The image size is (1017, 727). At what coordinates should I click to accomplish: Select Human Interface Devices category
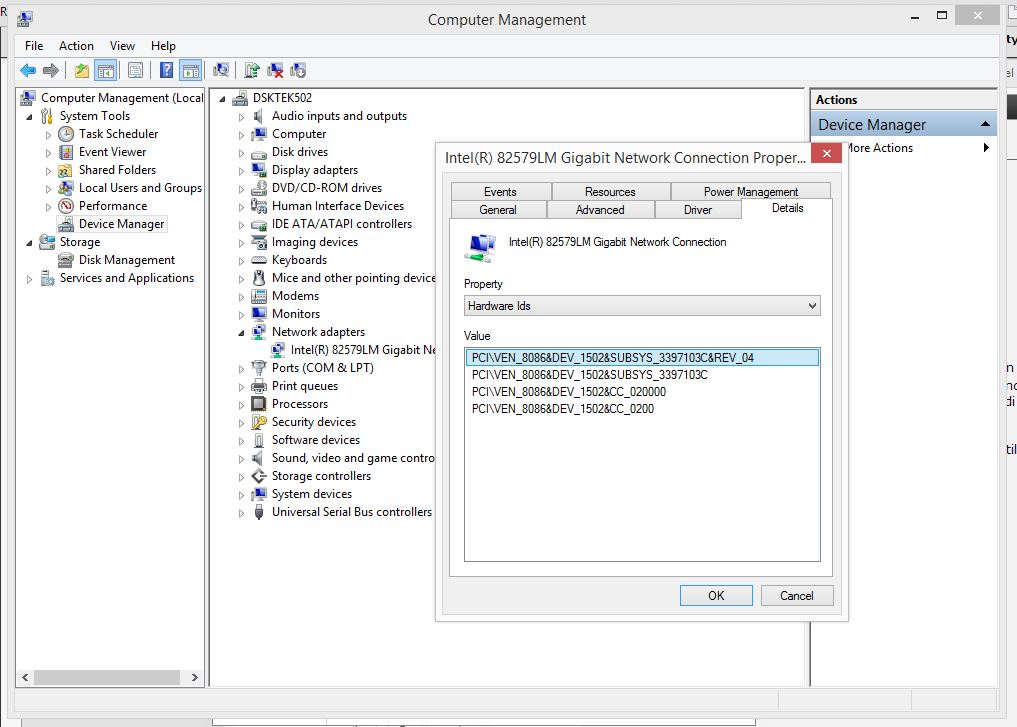338,206
